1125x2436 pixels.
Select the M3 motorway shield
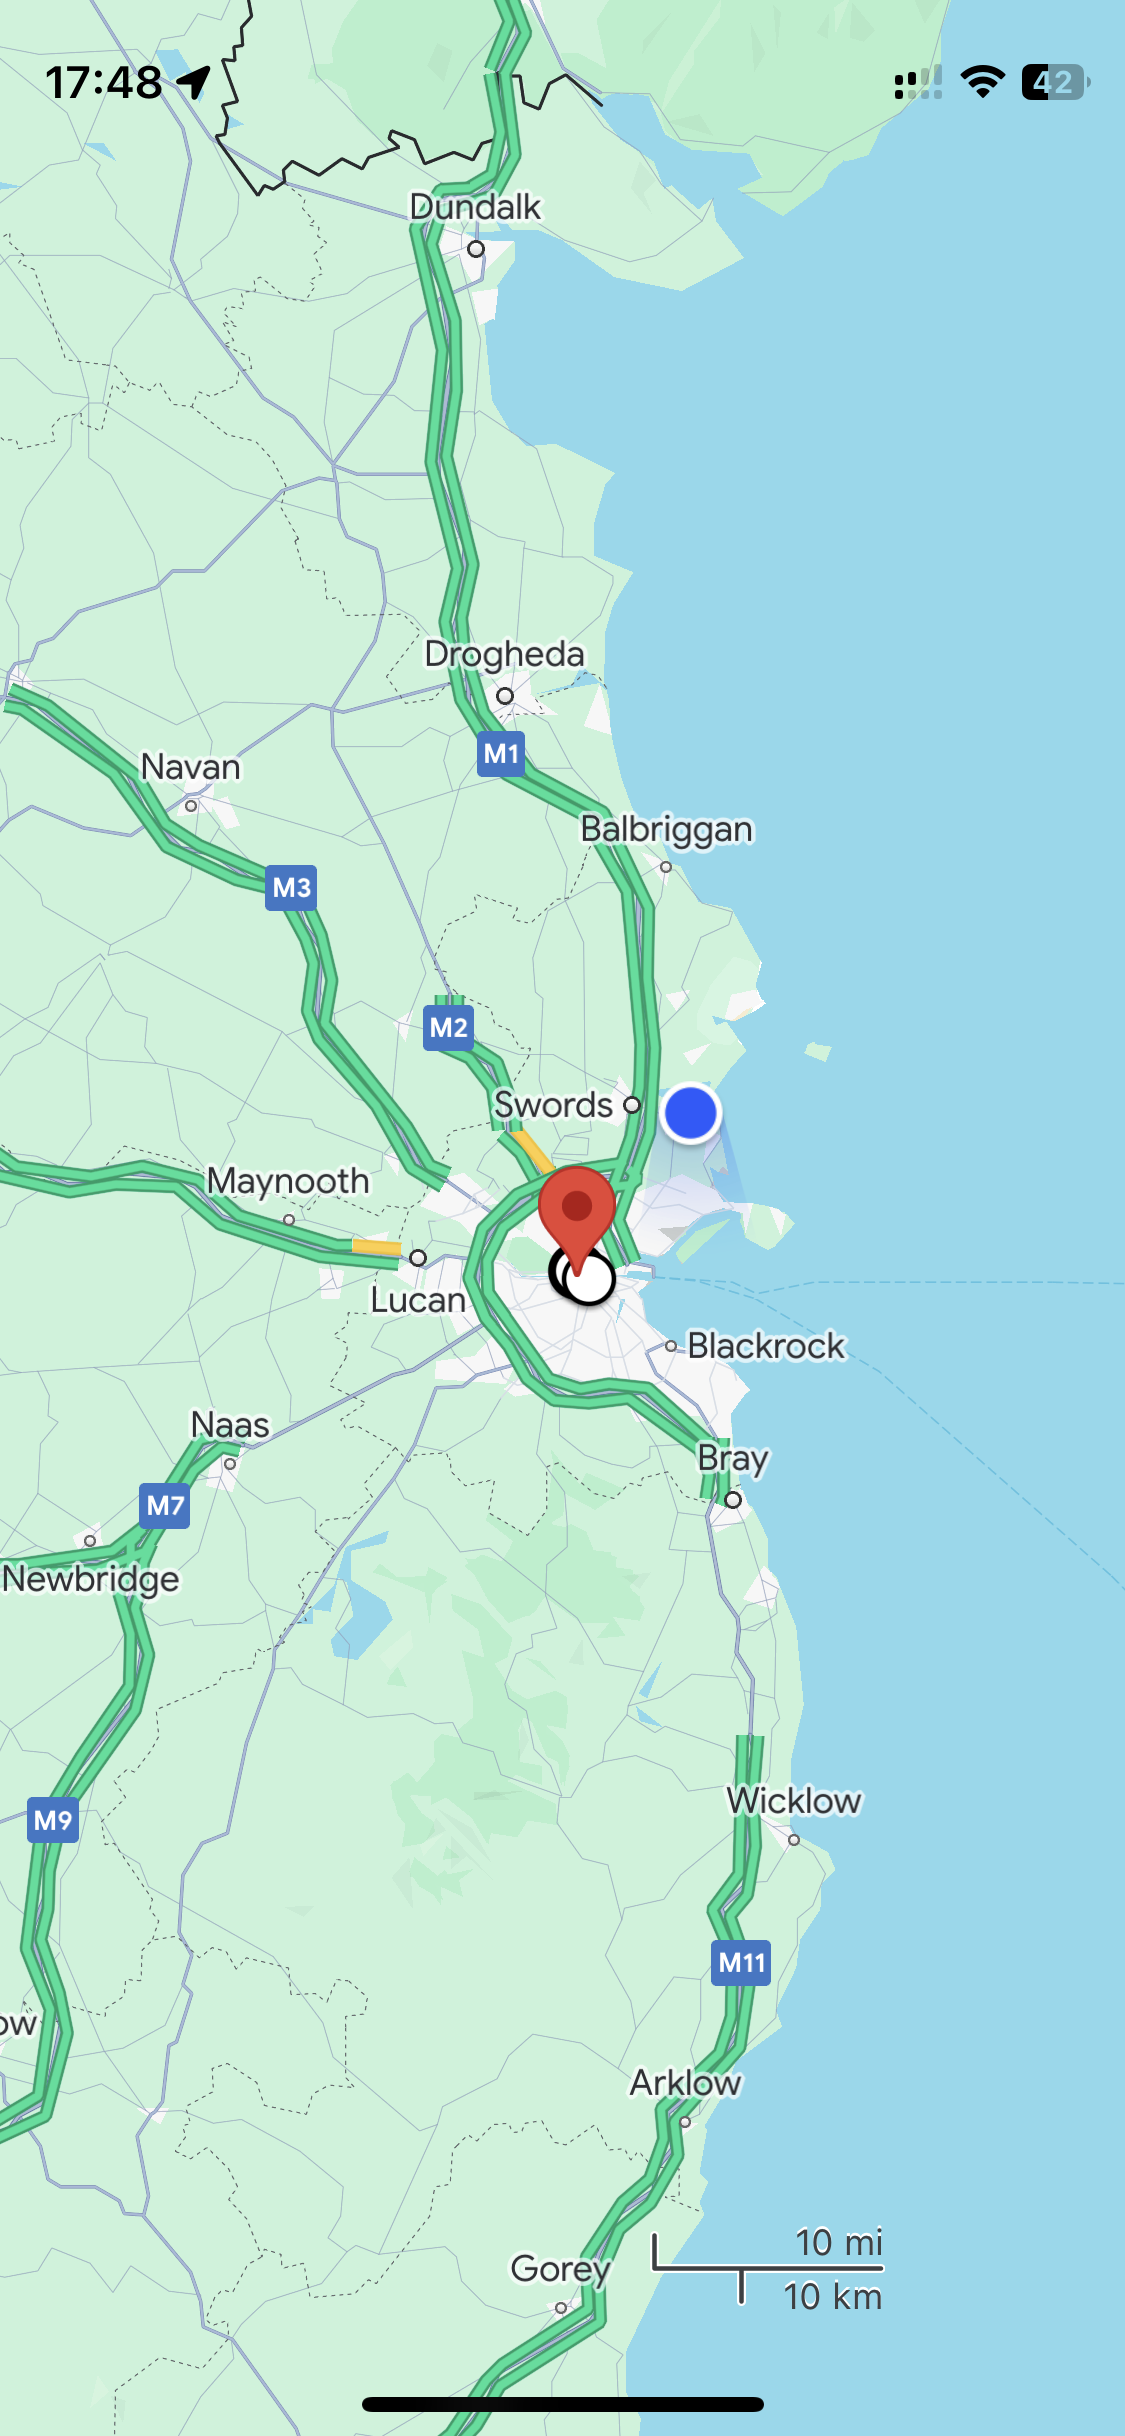pos(291,887)
